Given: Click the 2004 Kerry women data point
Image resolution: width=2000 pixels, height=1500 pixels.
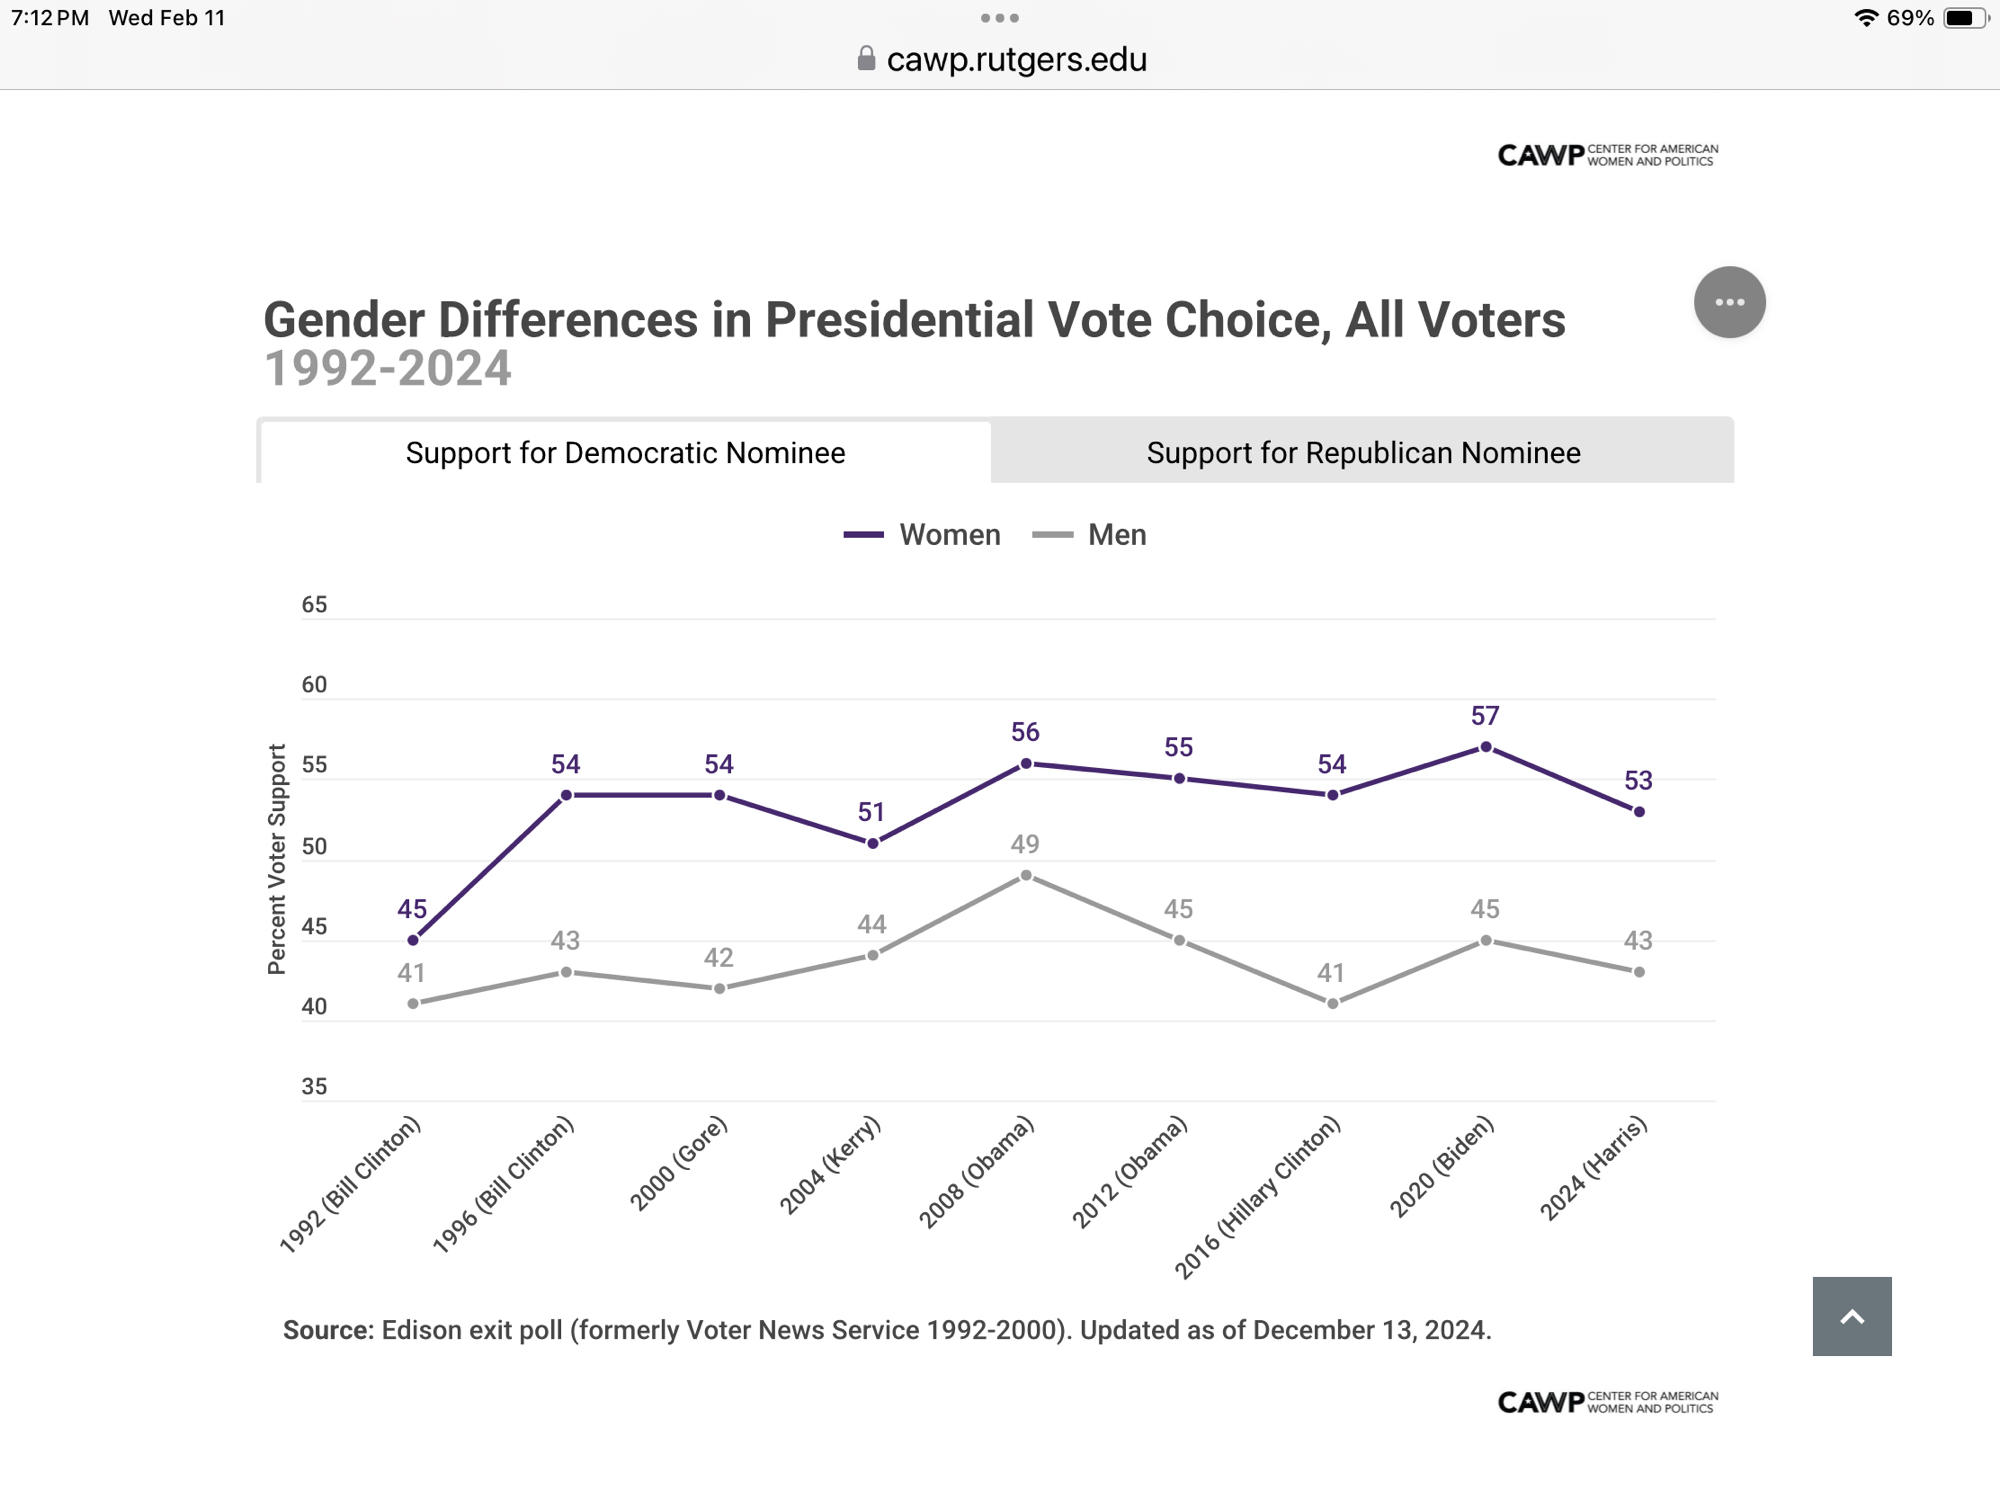Looking at the screenshot, I should [x=873, y=843].
